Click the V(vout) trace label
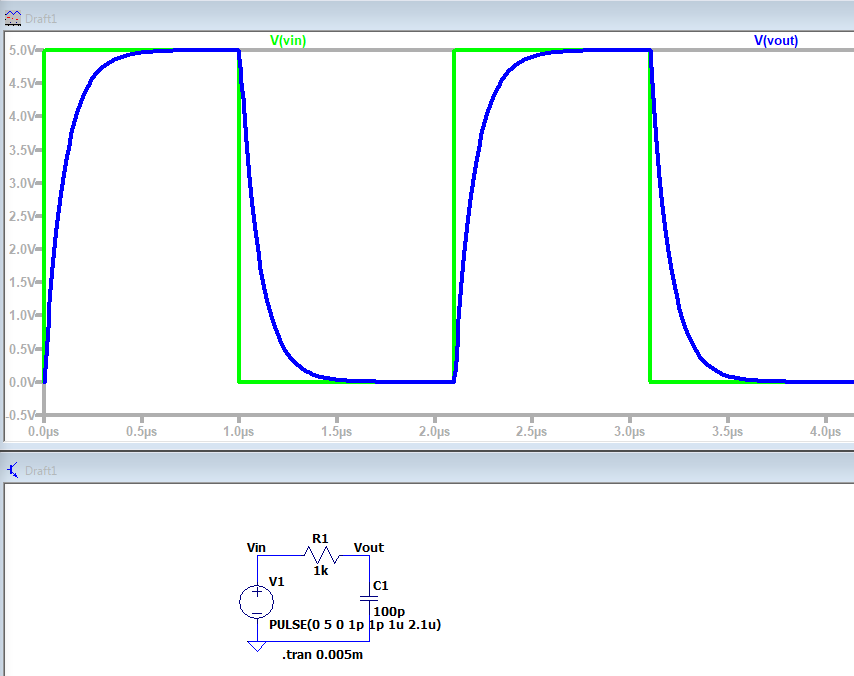Viewport: 854px width, 676px height. pyautogui.click(x=776, y=41)
